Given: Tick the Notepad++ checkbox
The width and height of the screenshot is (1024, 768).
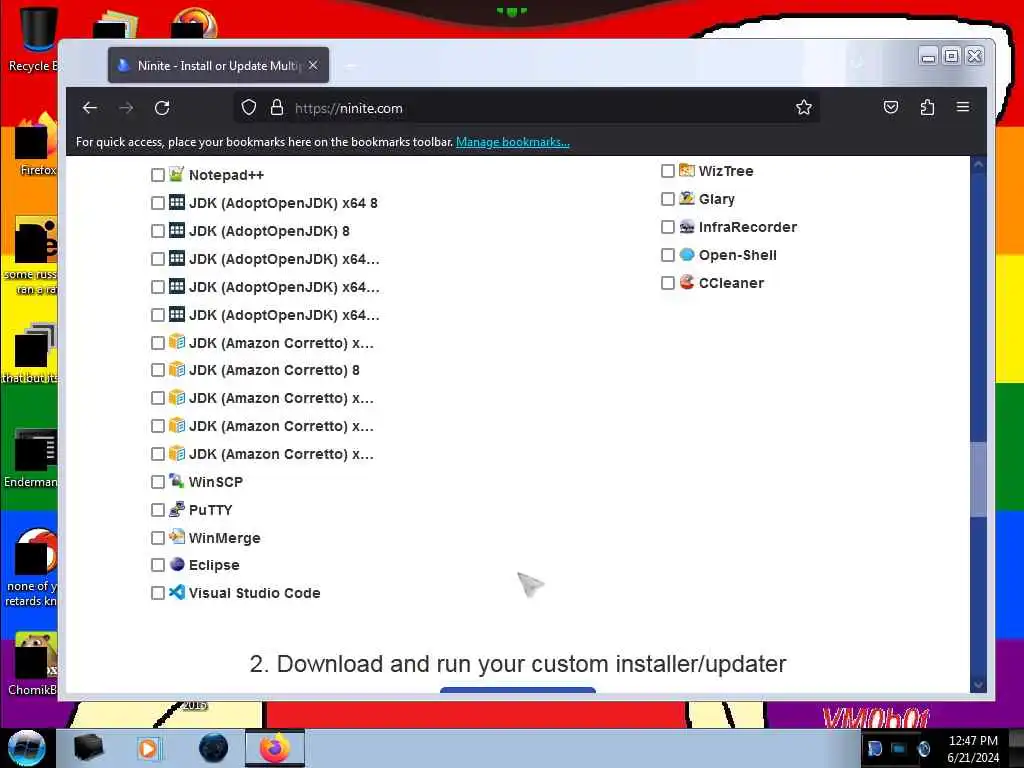Looking at the screenshot, I should click(x=157, y=175).
